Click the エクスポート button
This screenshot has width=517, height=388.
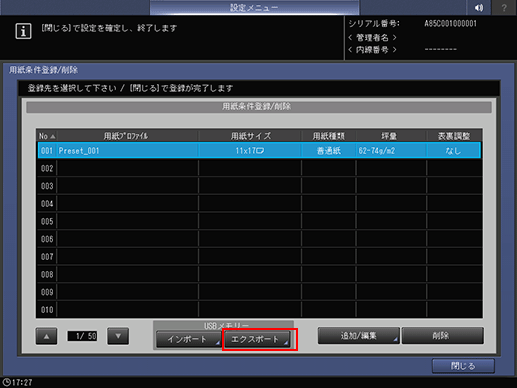coord(257,339)
